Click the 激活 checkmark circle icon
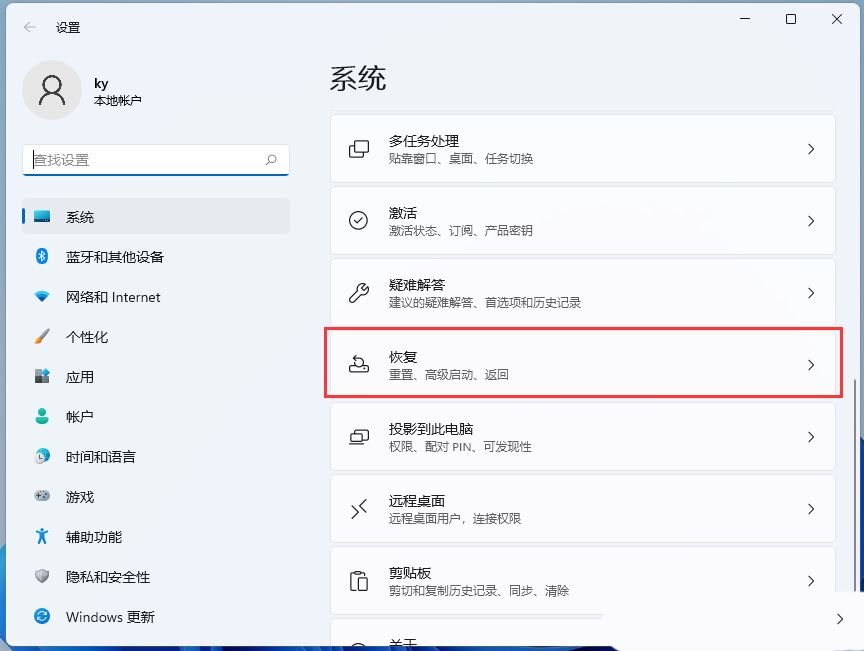Image resolution: width=864 pixels, height=651 pixels. (x=359, y=220)
